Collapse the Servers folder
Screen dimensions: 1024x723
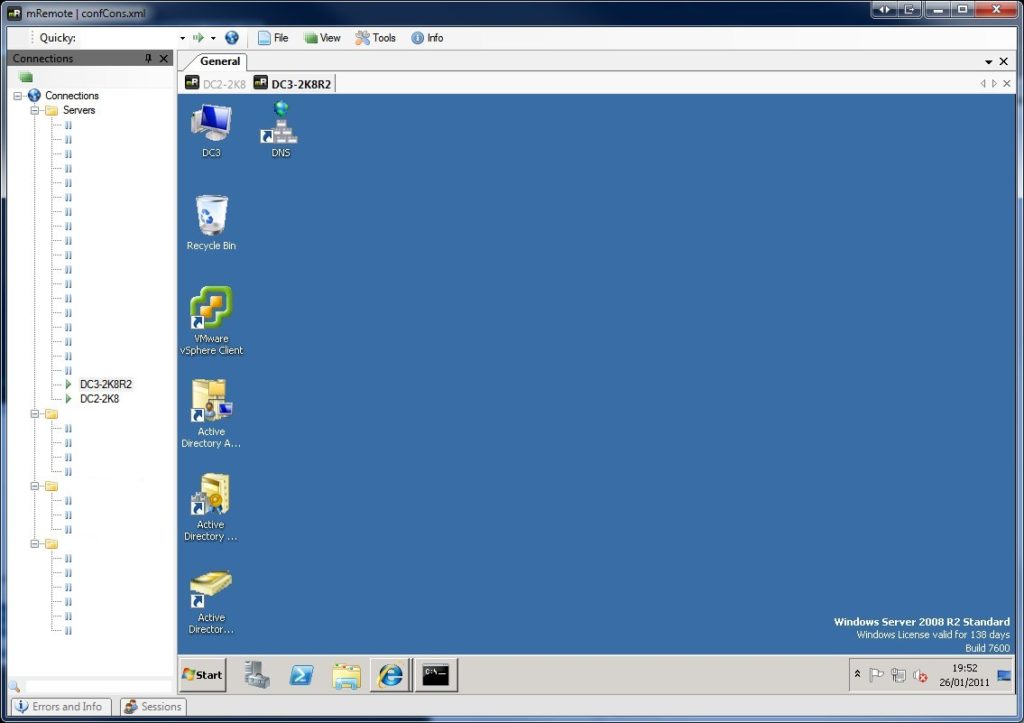click(x=35, y=110)
